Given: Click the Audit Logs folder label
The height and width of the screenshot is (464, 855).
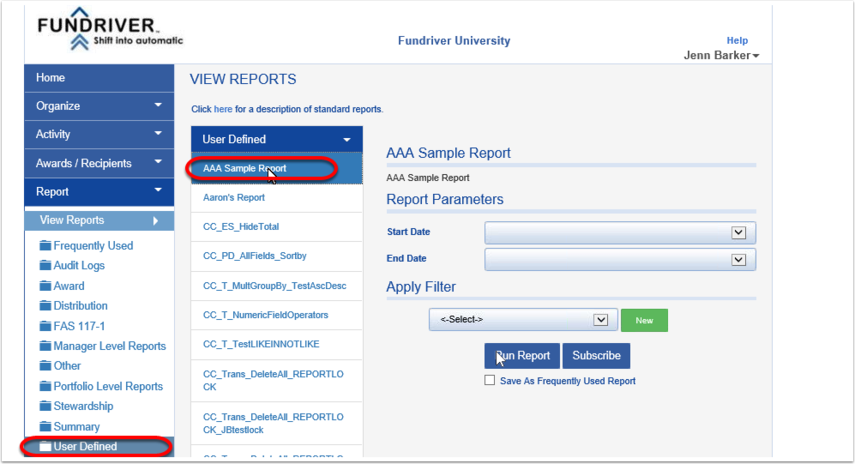Looking at the screenshot, I should [79, 265].
